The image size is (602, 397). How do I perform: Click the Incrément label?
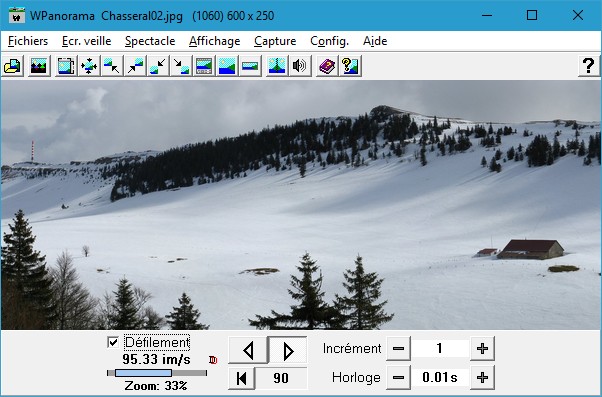coord(352,349)
